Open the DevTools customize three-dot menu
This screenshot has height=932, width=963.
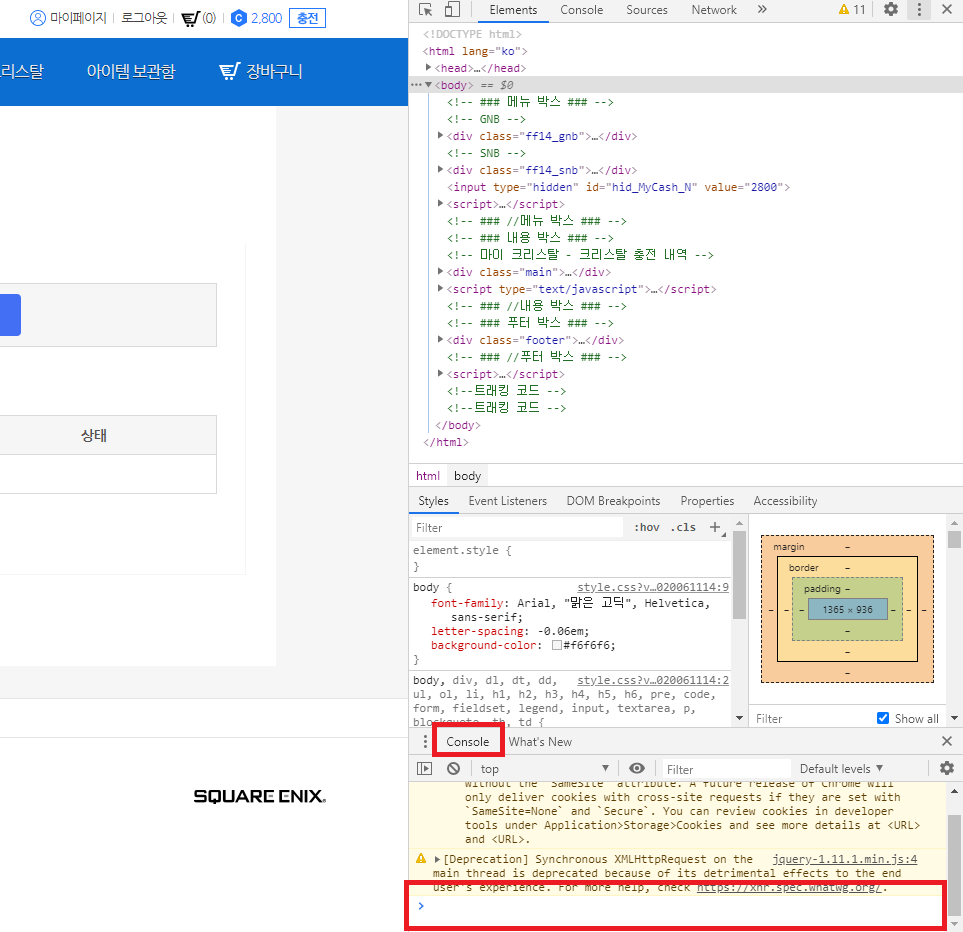(919, 9)
